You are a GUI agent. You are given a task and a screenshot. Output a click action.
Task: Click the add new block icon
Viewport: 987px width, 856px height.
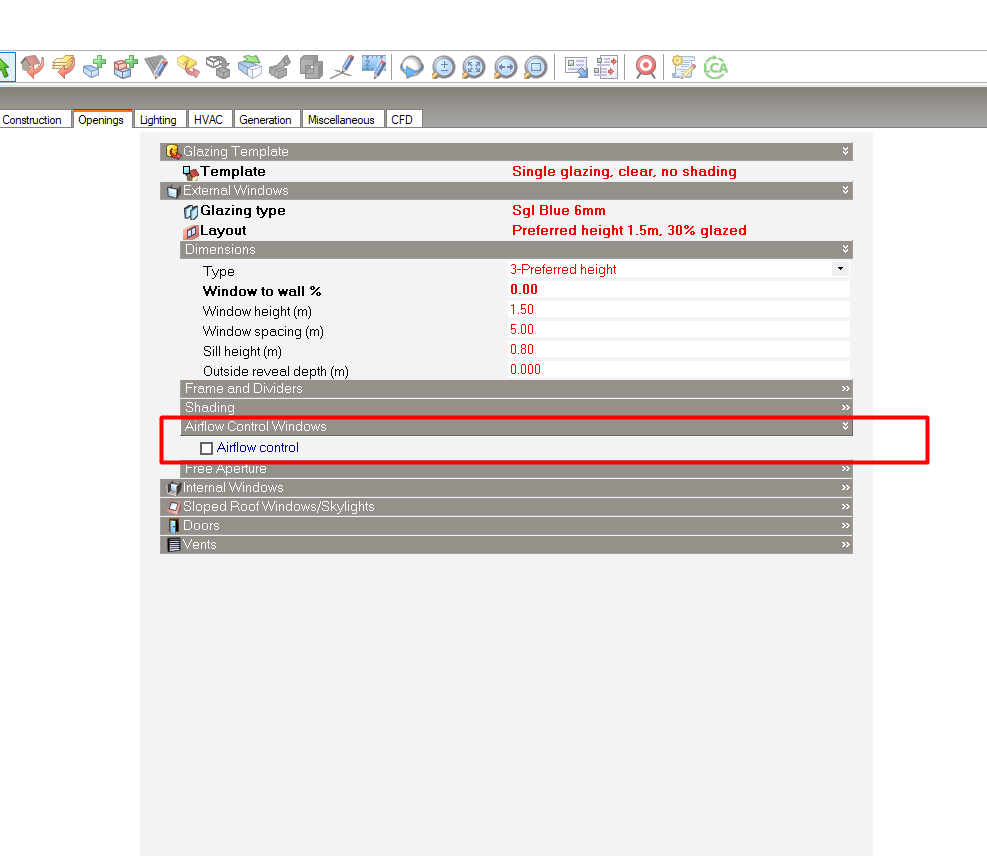click(94, 67)
